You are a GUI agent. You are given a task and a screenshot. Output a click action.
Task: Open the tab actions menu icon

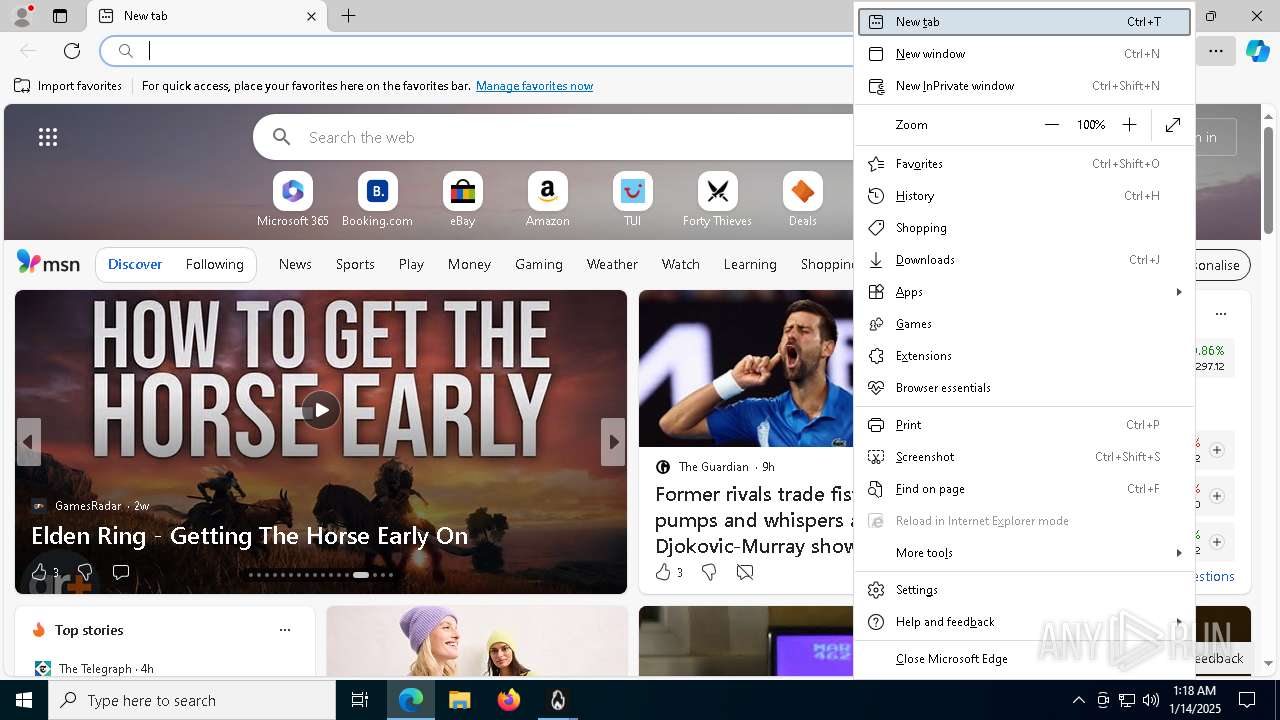coord(60,16)
